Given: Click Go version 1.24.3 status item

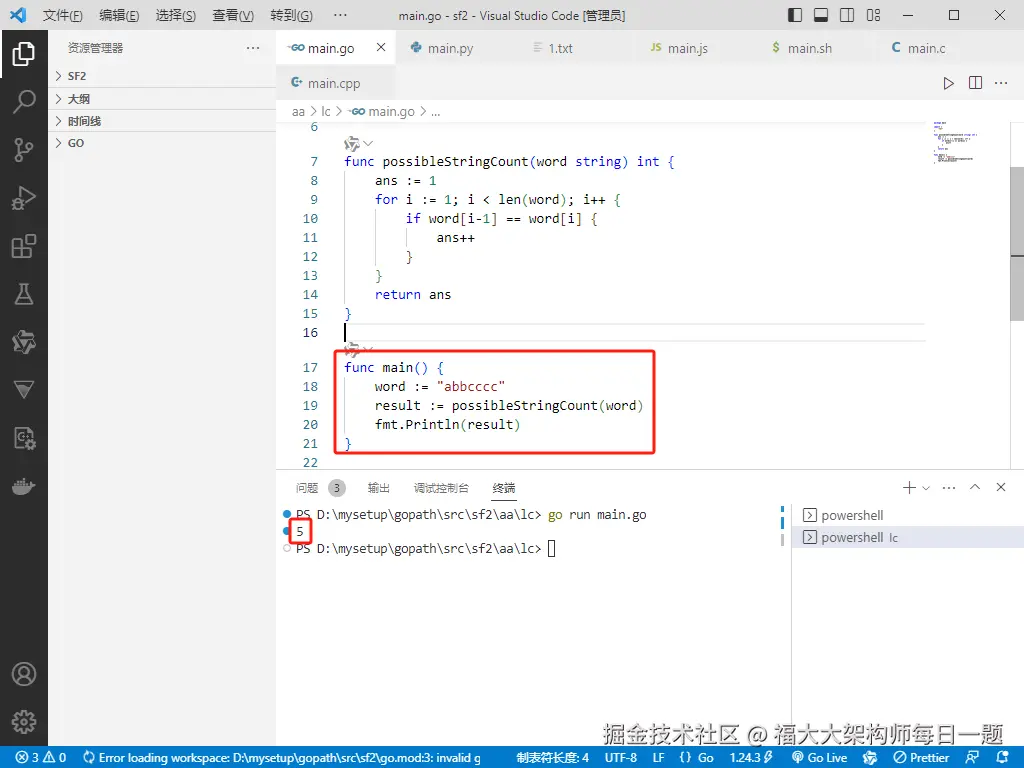Looking at the screenshot, I should 751,758.
